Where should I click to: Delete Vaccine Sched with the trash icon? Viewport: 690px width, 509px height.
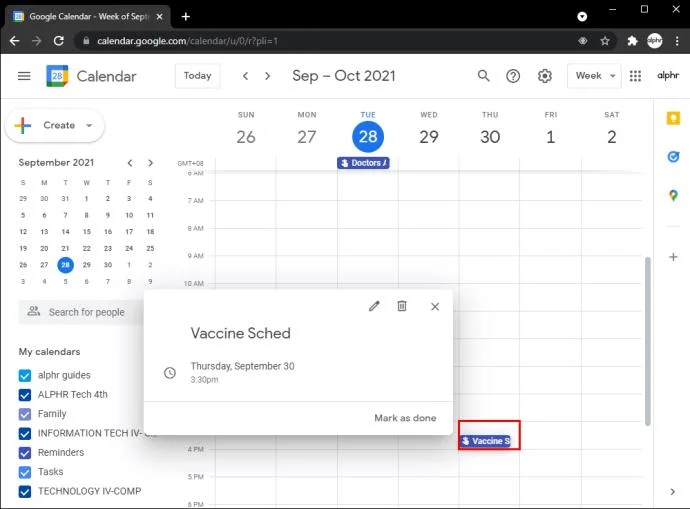pyautogui.click(x=402, y=306)
